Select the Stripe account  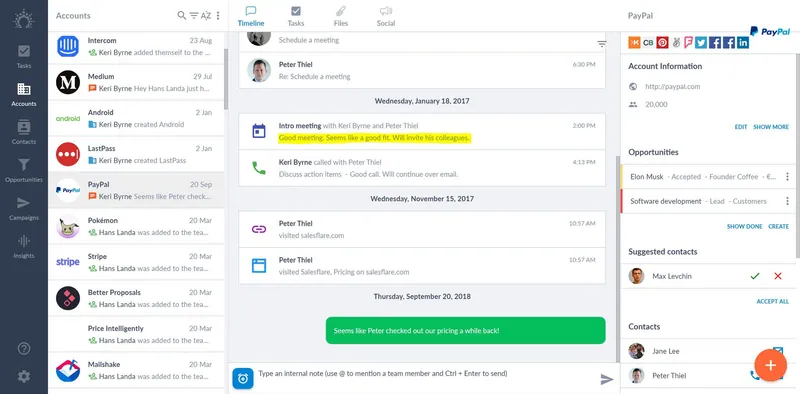tap(136, 262)
